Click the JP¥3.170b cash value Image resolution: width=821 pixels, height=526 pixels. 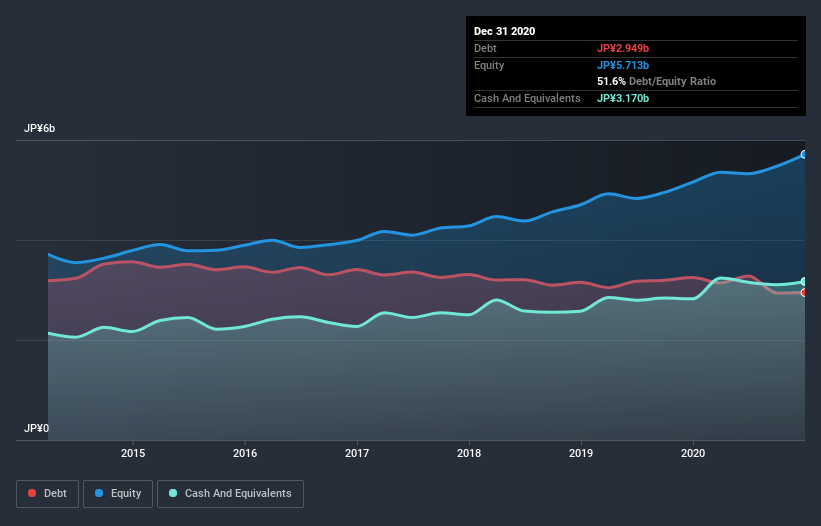point(623,98)
